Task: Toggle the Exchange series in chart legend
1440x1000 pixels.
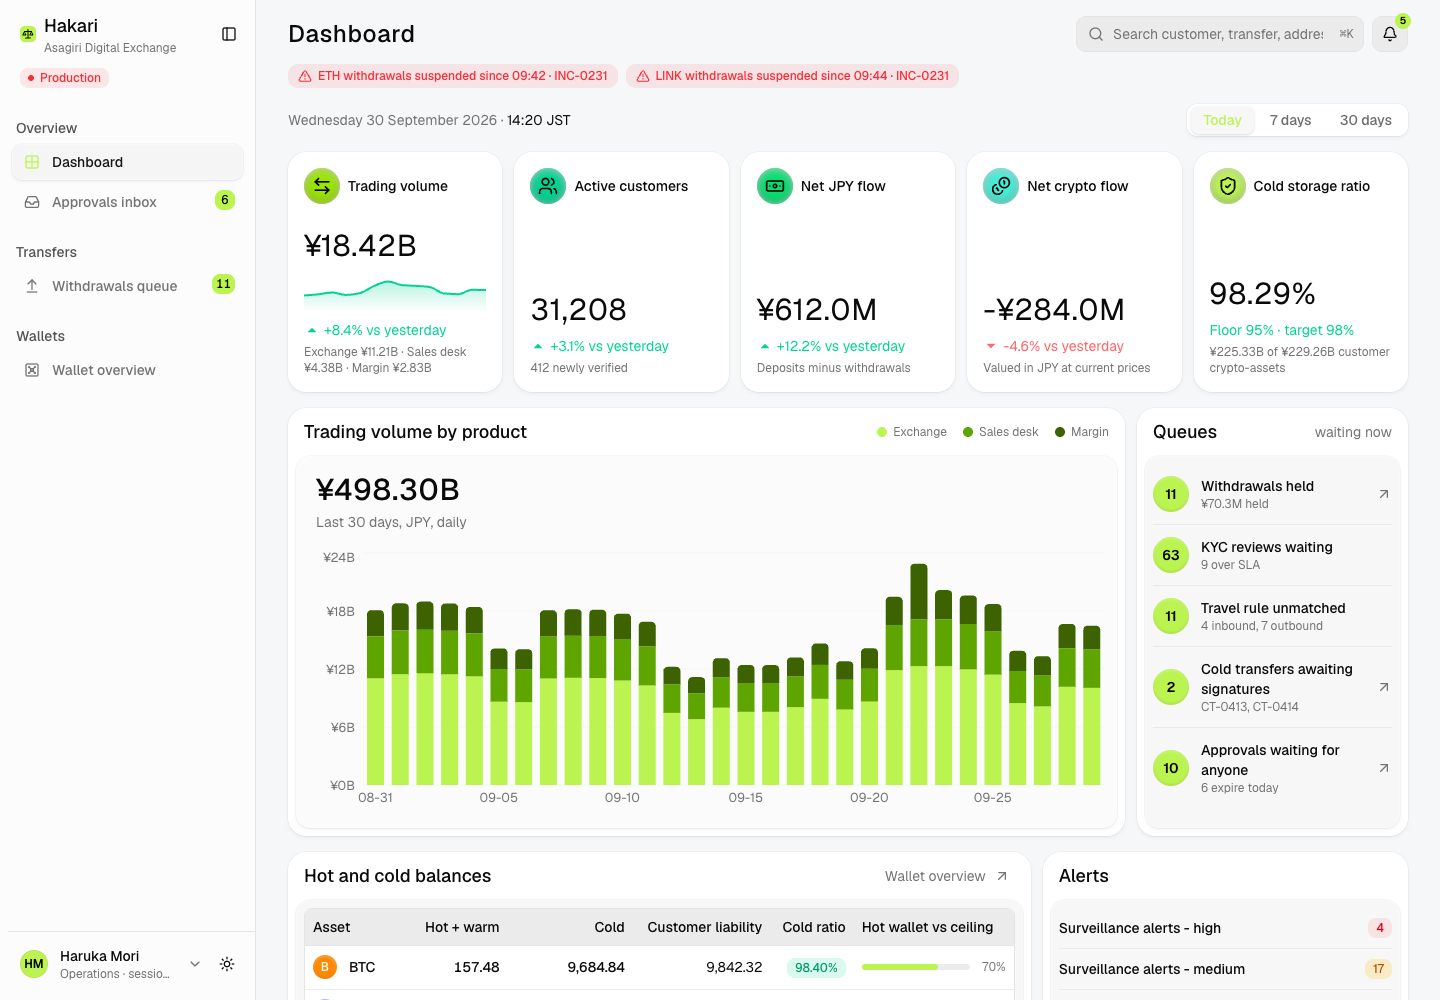Action: tap(912, 432)
